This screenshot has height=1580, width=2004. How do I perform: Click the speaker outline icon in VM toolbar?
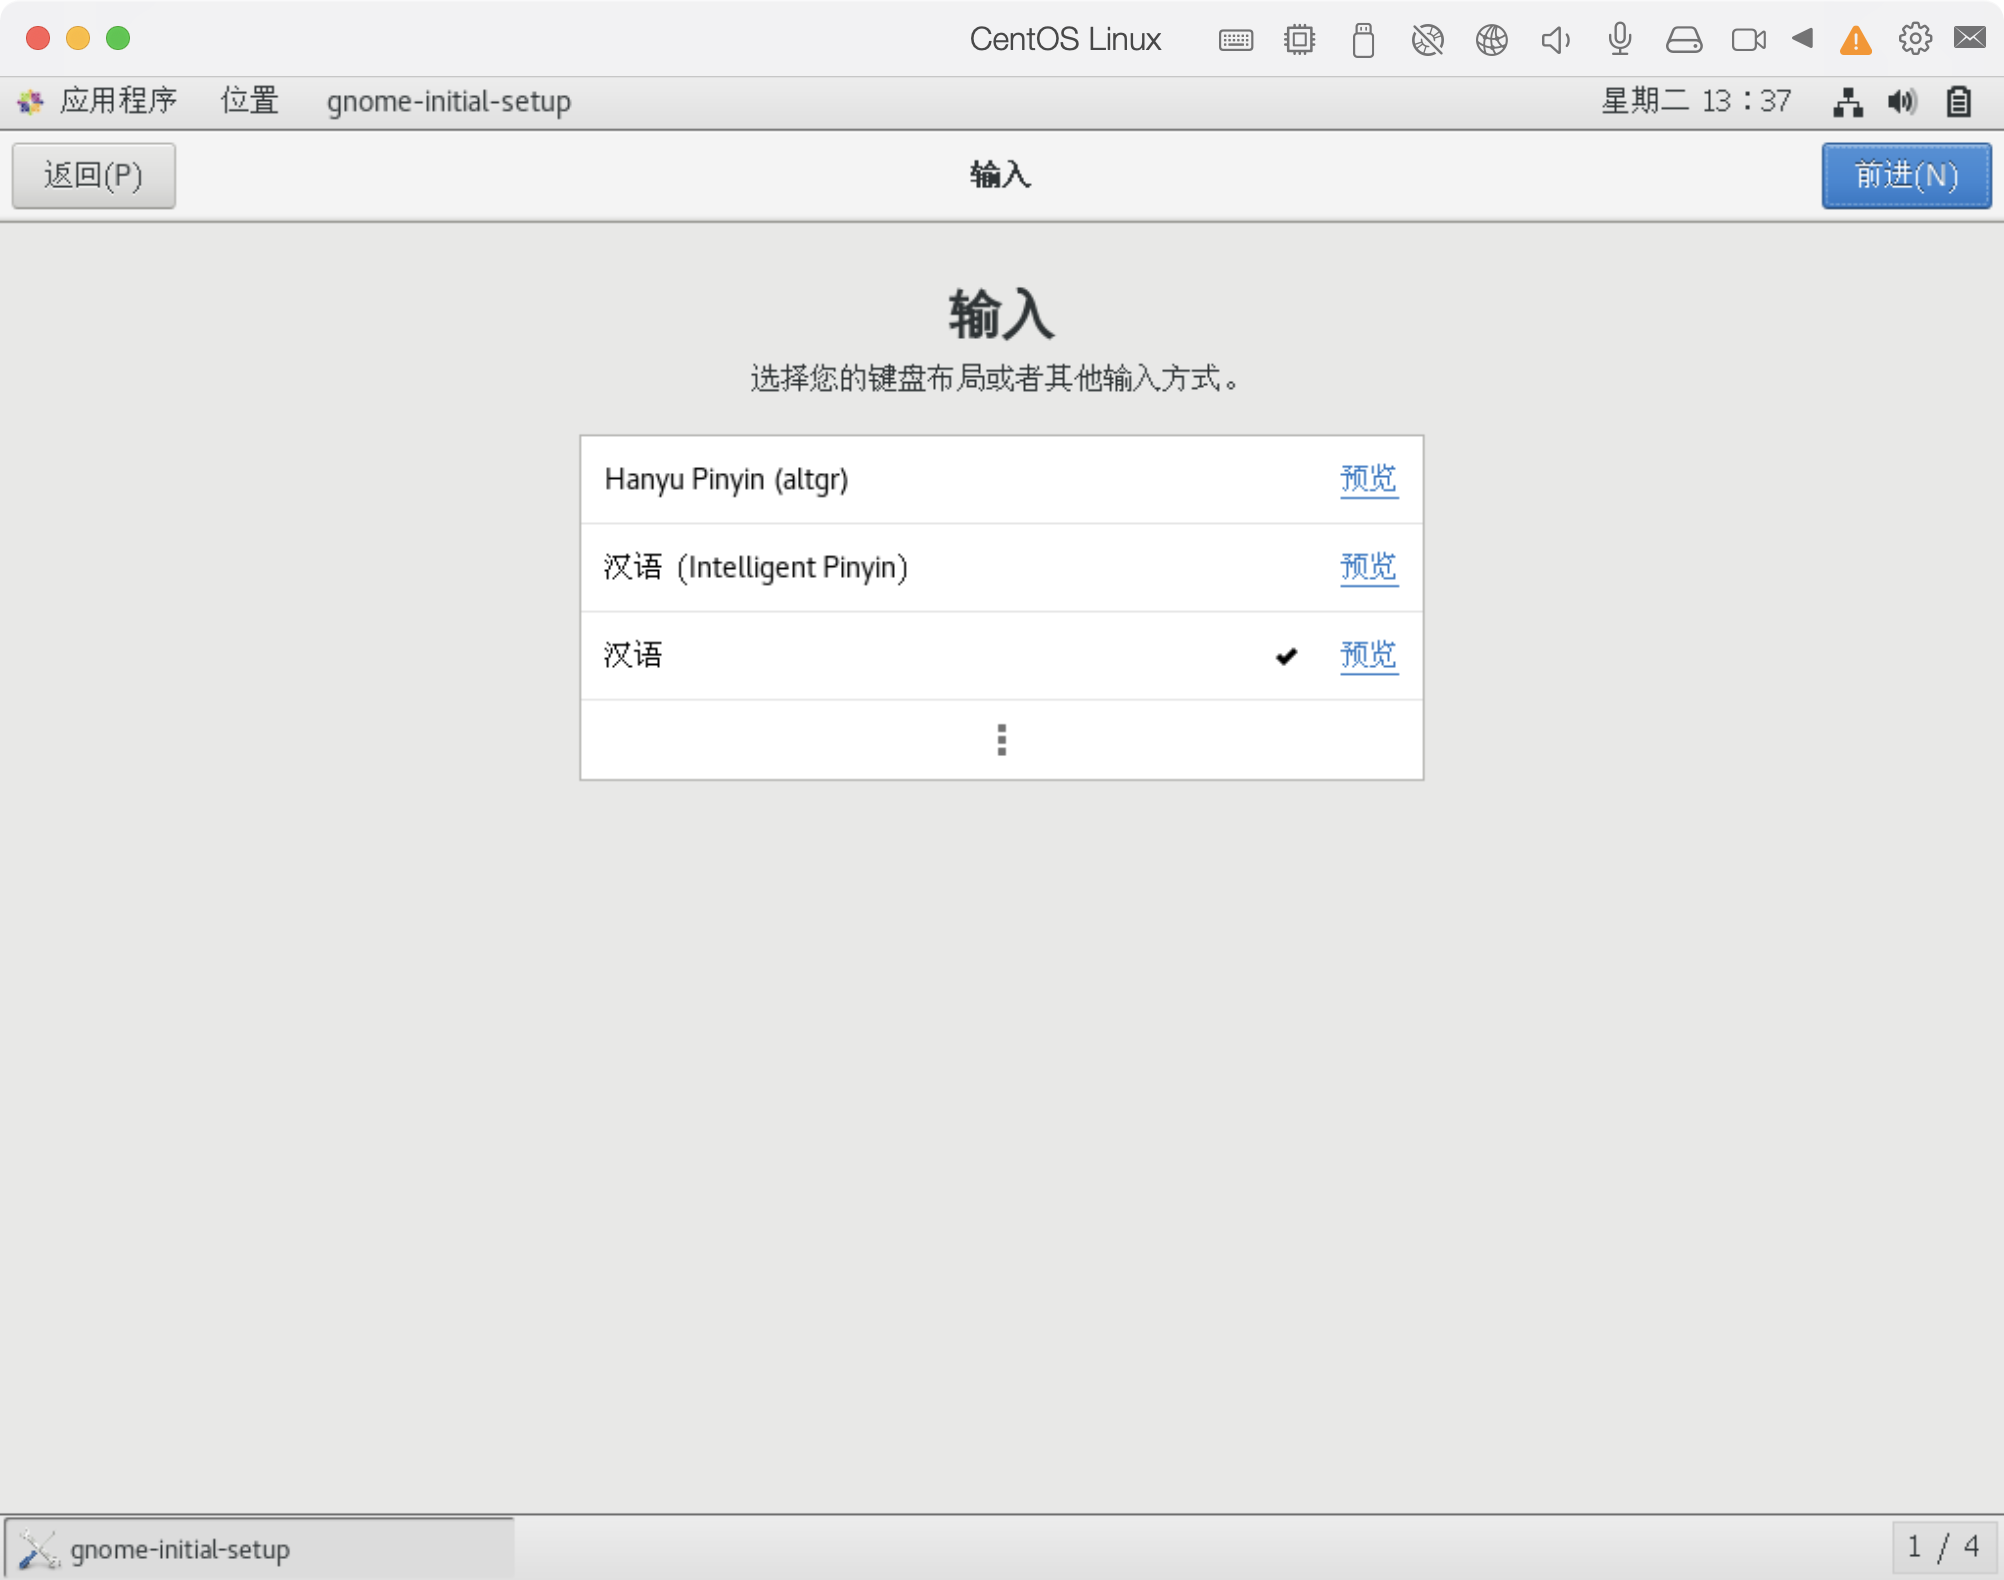point(1555,40)
